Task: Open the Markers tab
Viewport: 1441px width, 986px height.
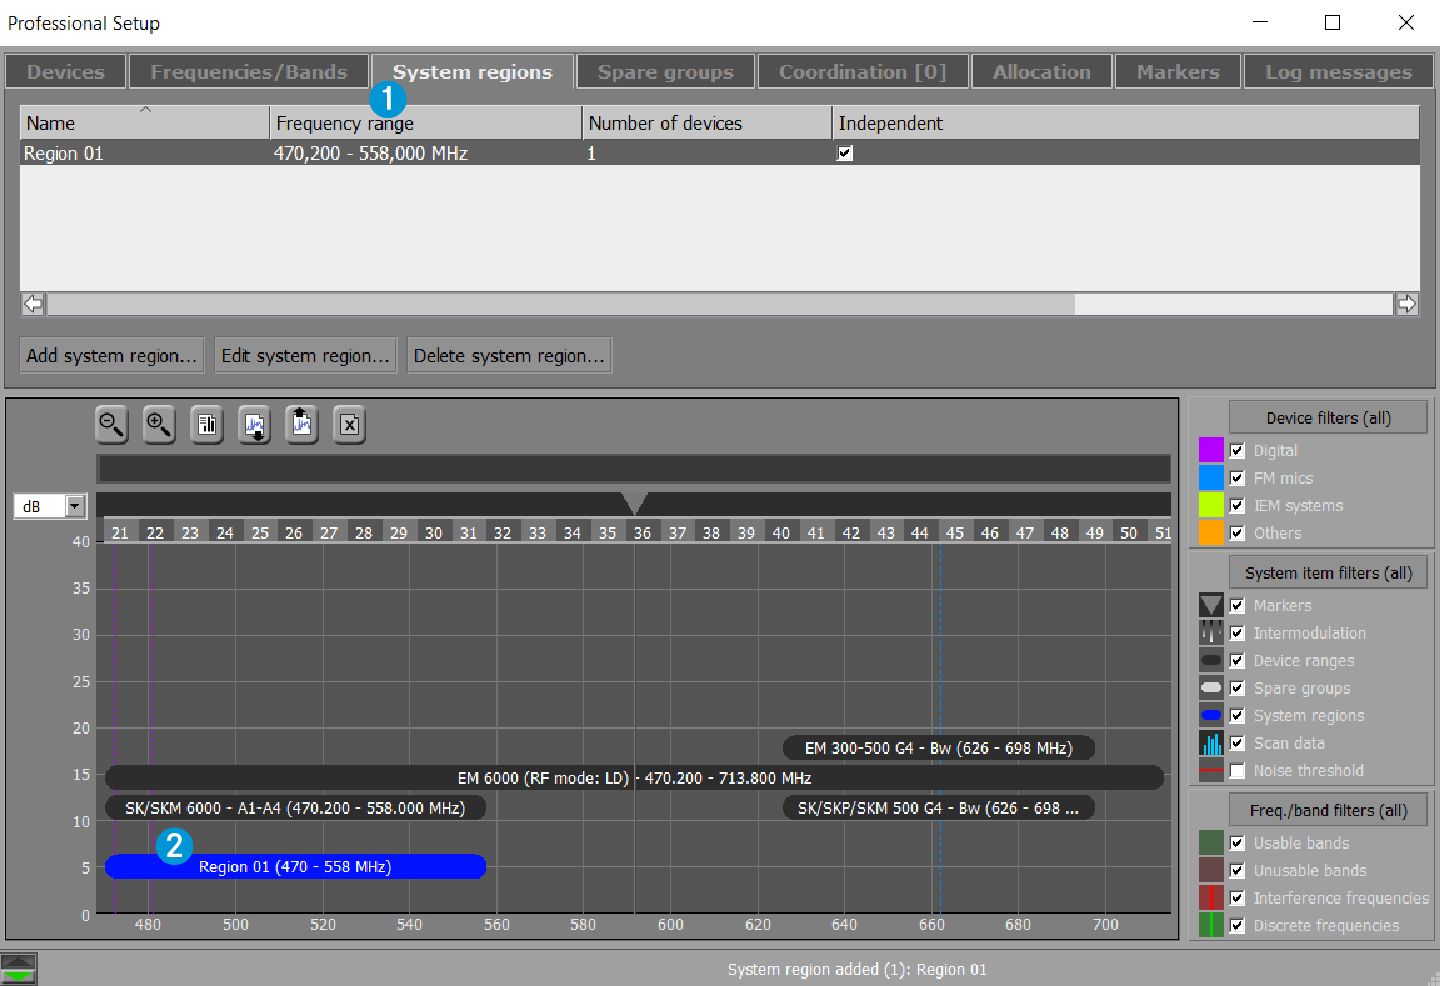Action: click(1178, 72)
